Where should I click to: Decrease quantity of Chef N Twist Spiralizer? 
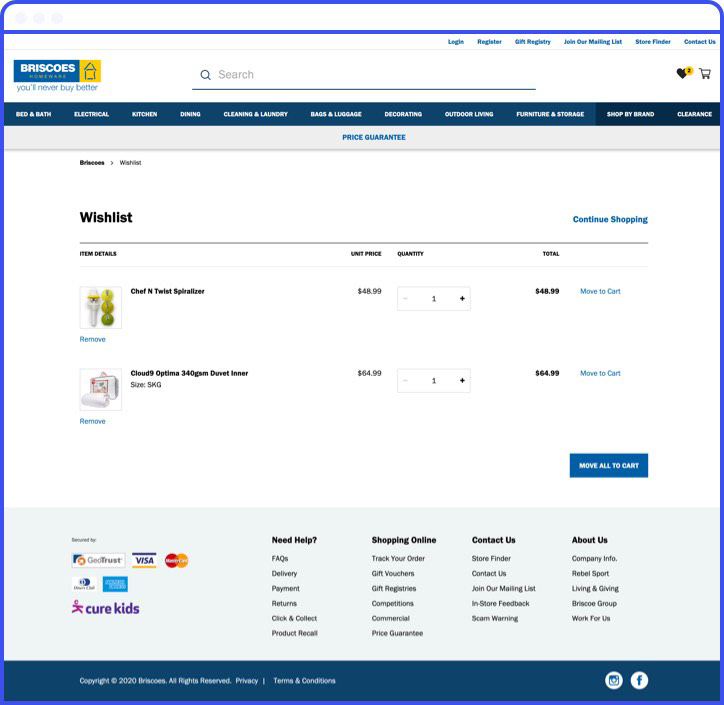[405, 299]
